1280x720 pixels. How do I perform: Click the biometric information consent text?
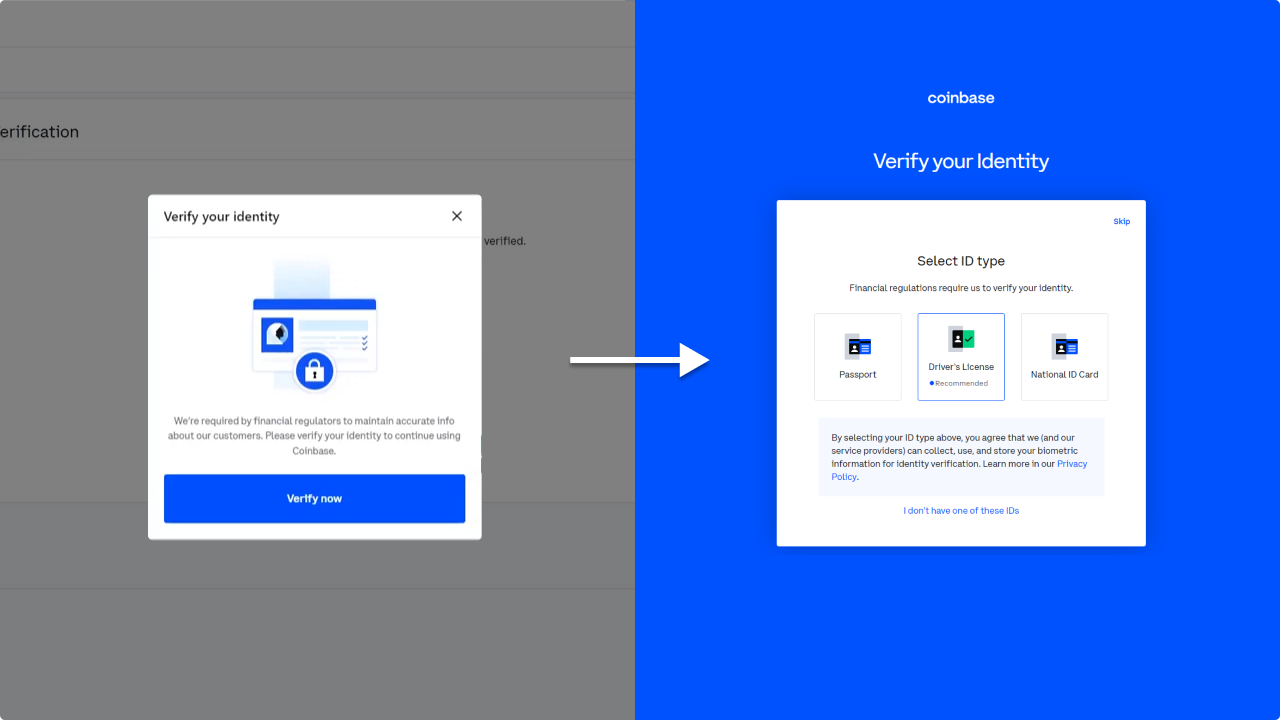coord(959,457)
